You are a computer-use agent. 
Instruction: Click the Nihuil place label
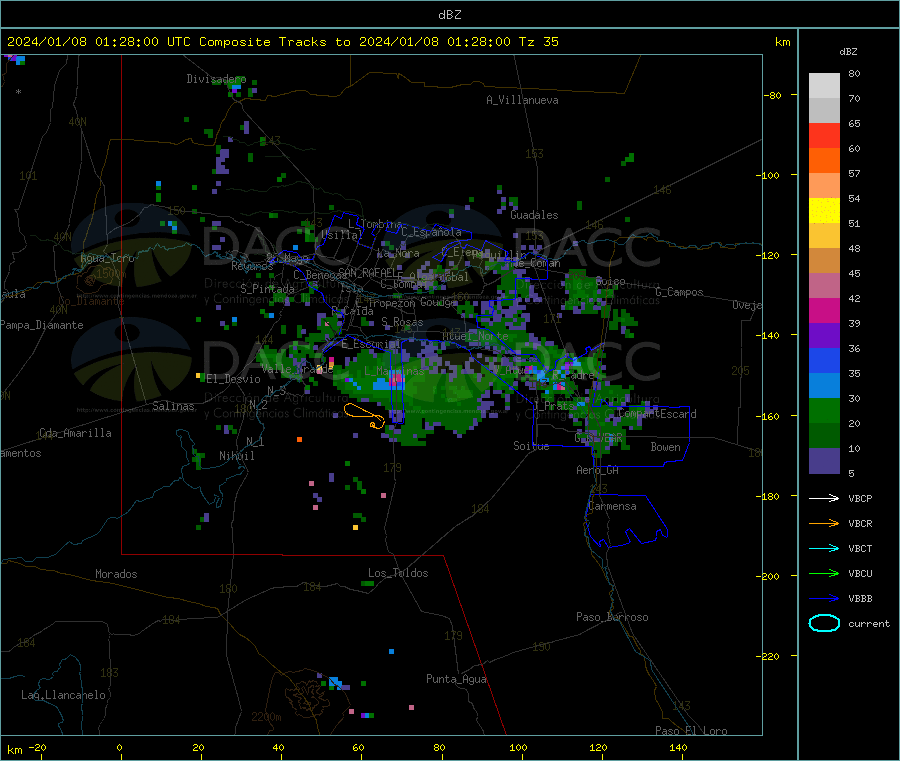click(236, 456)
